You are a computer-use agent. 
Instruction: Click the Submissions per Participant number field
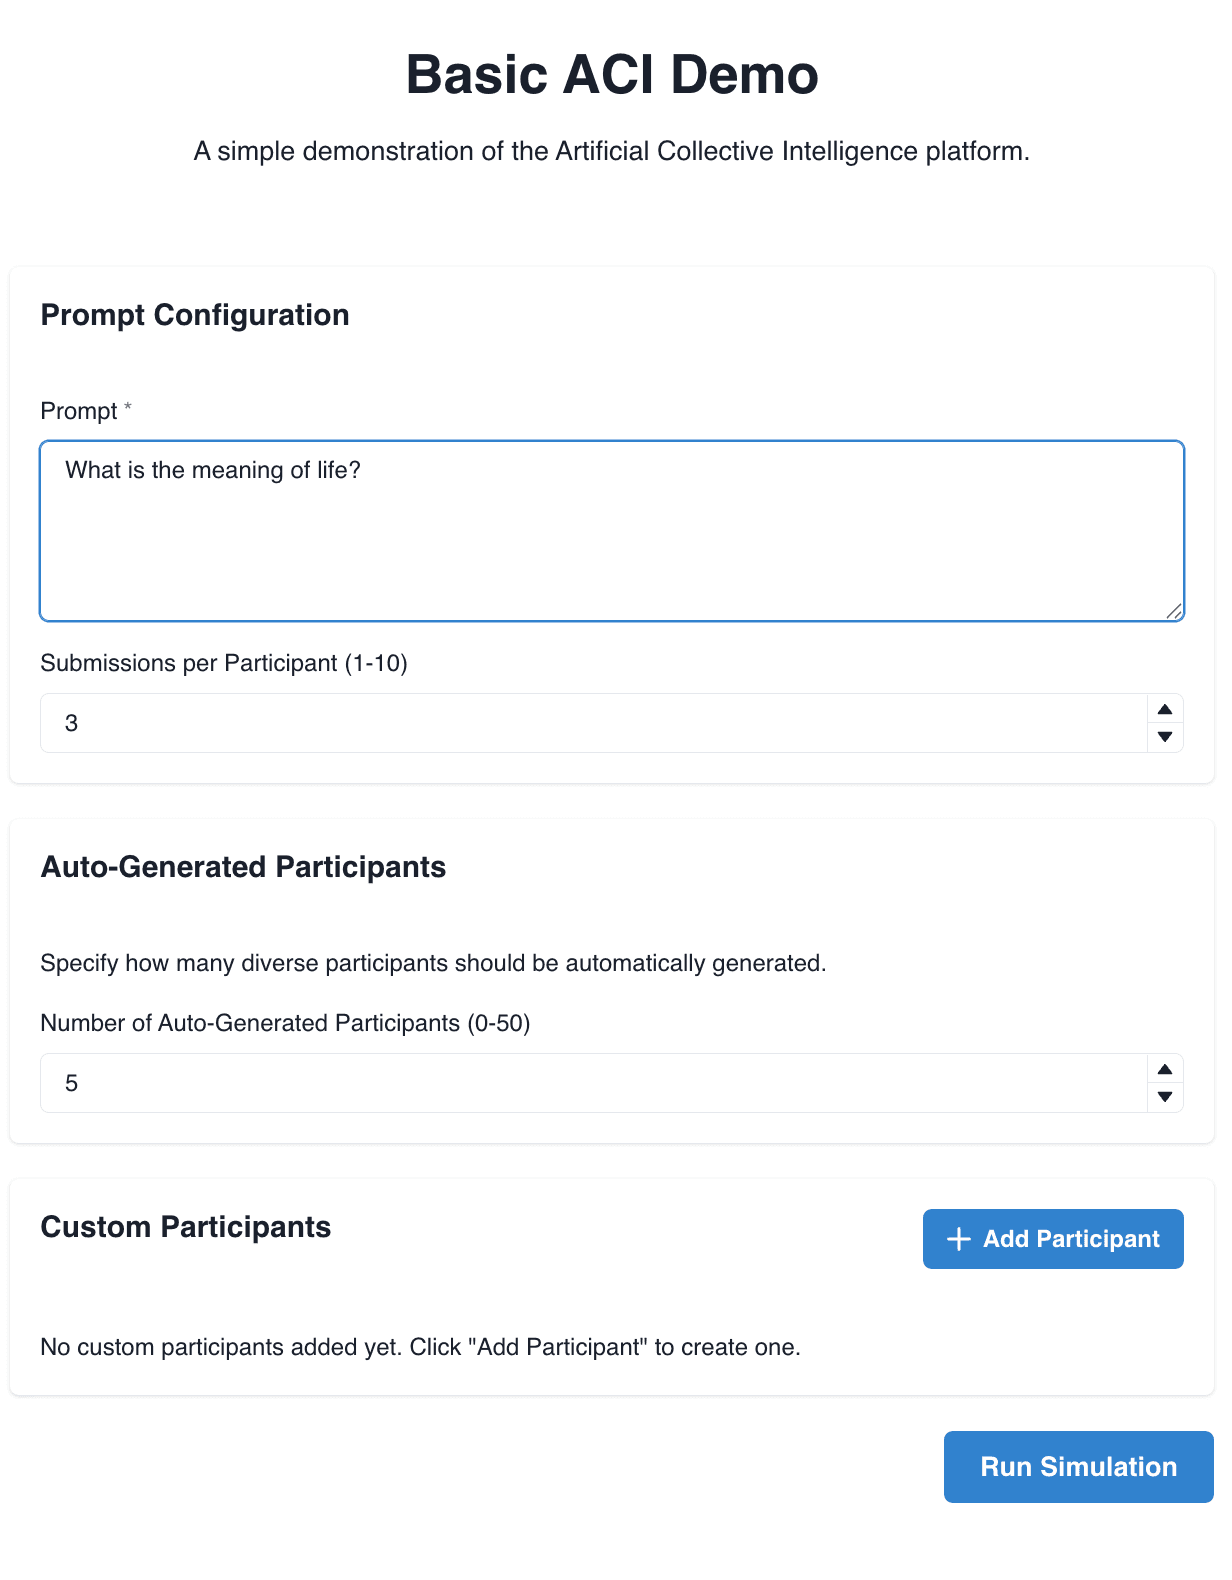click(592, 723)
